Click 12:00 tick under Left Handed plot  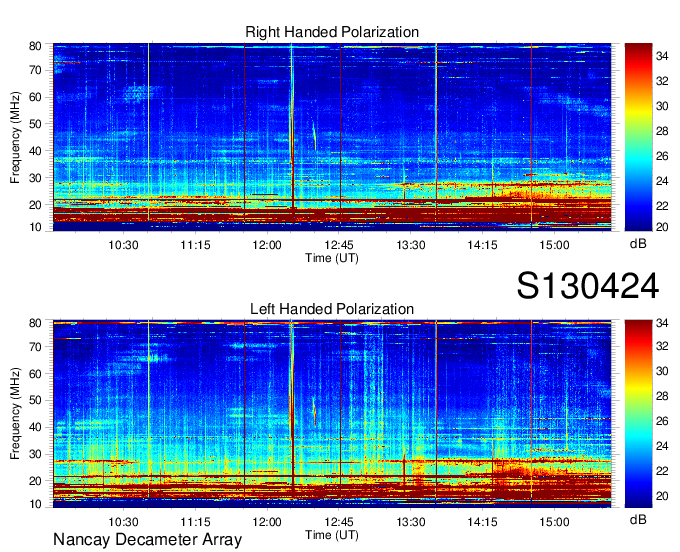point(267,522)
